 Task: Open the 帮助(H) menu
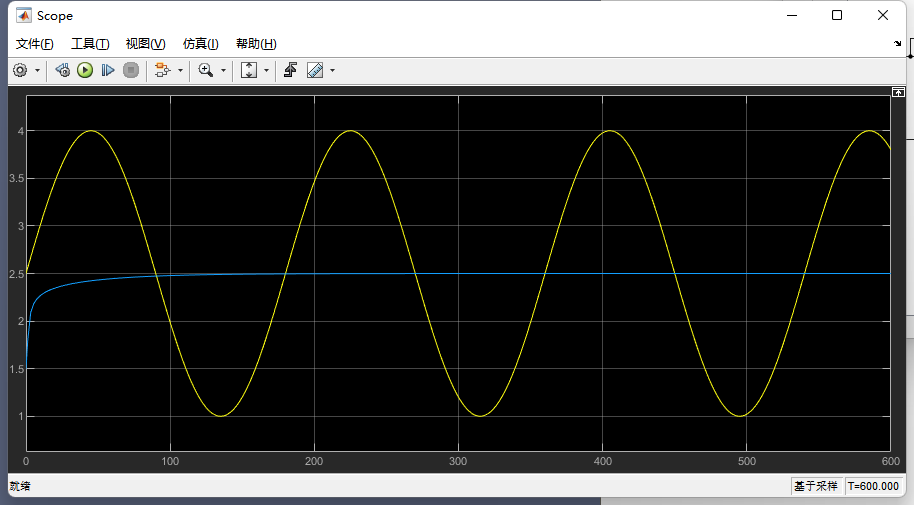[x=256, y=44]
